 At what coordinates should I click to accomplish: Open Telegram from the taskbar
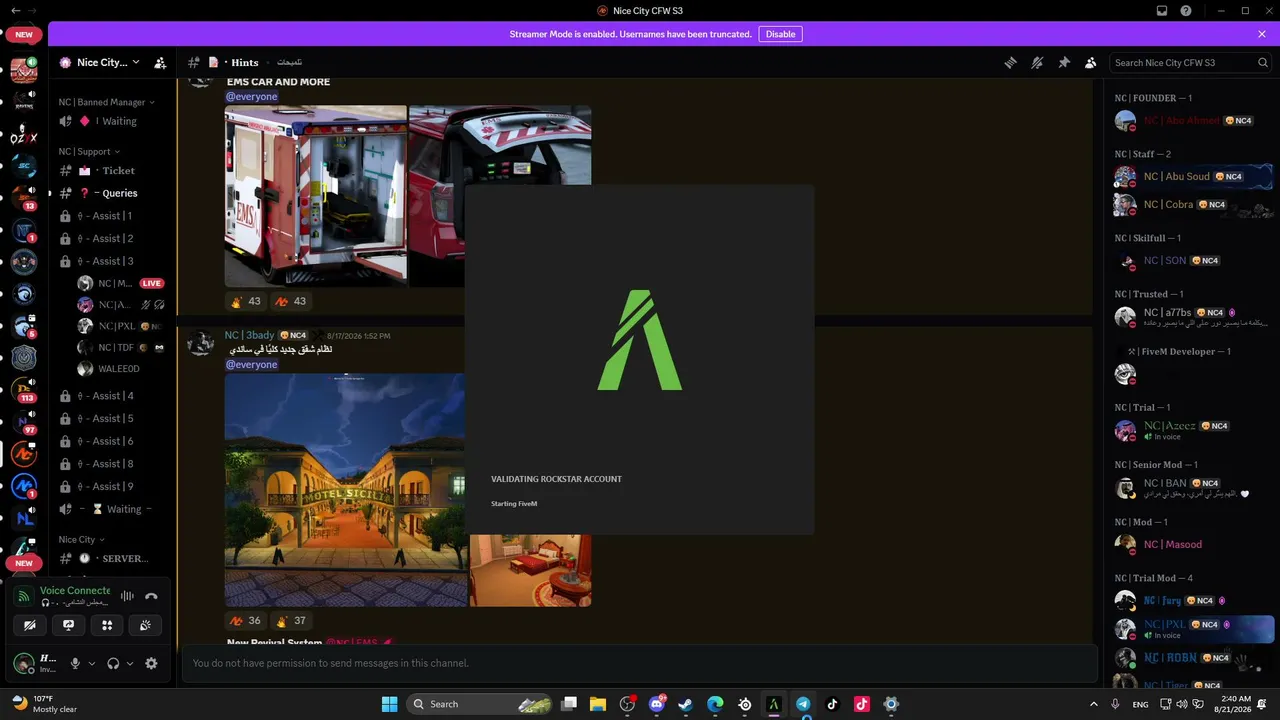(x=803, y=704)
